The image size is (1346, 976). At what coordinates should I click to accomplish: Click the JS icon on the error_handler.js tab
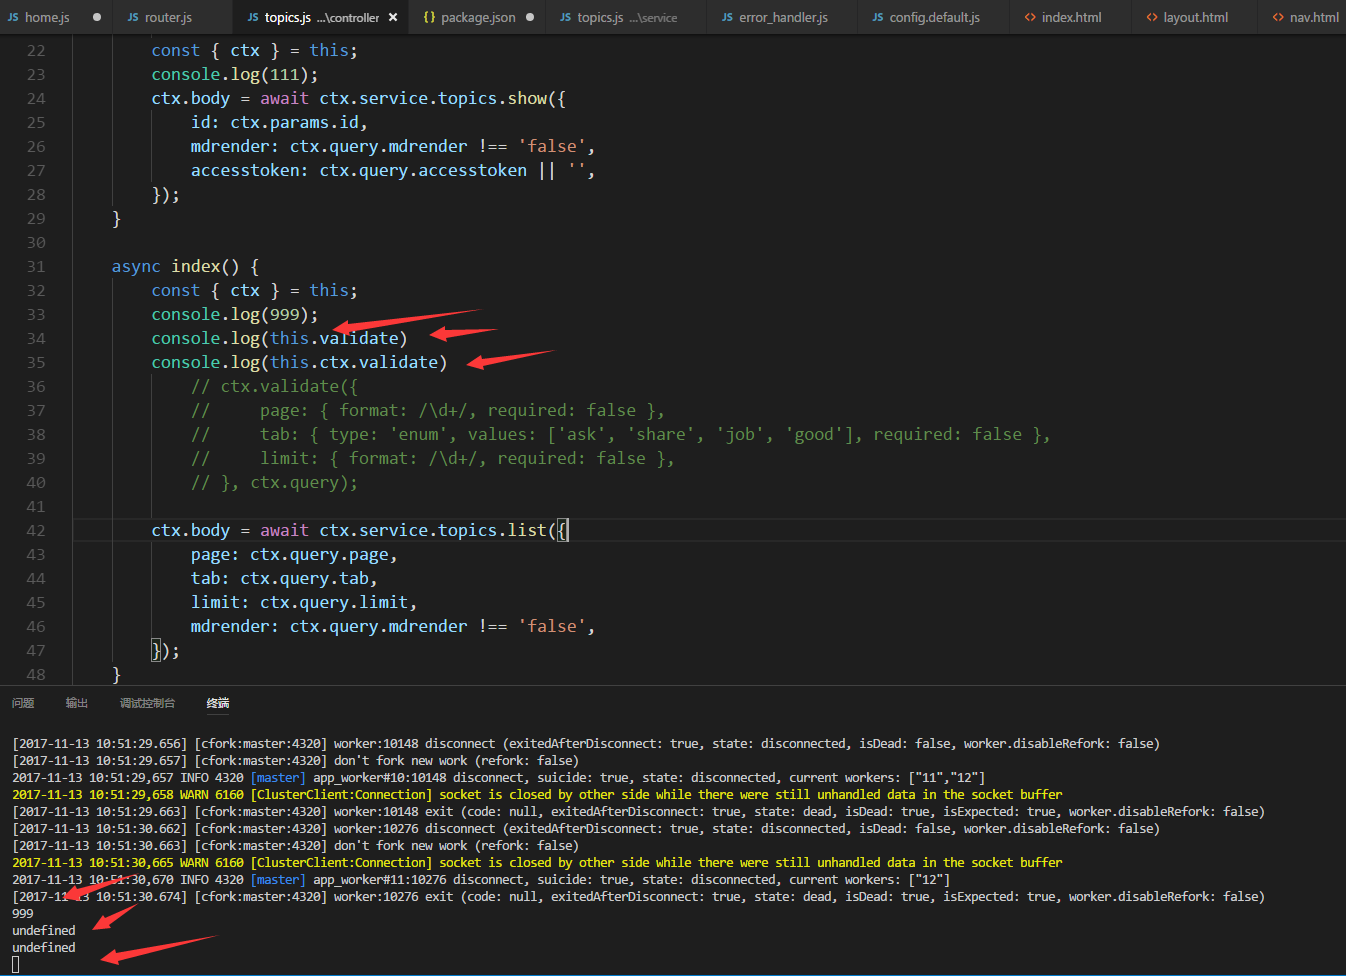(727, 16)
